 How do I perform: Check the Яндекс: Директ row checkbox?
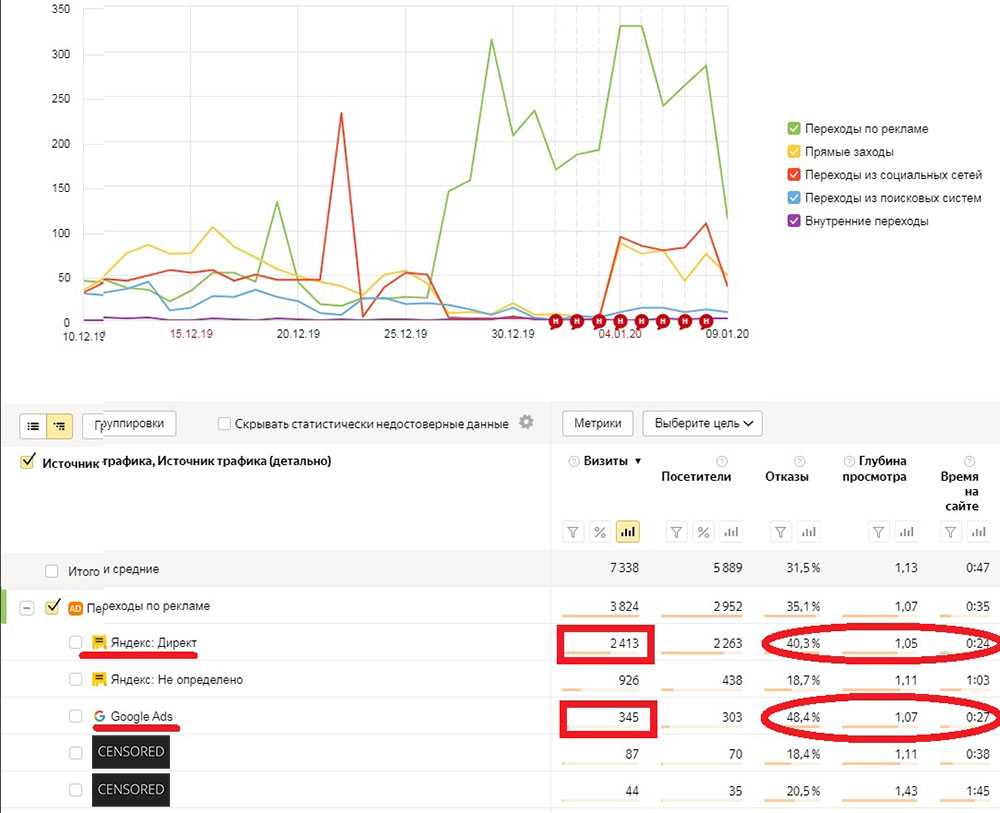[76, 643]
